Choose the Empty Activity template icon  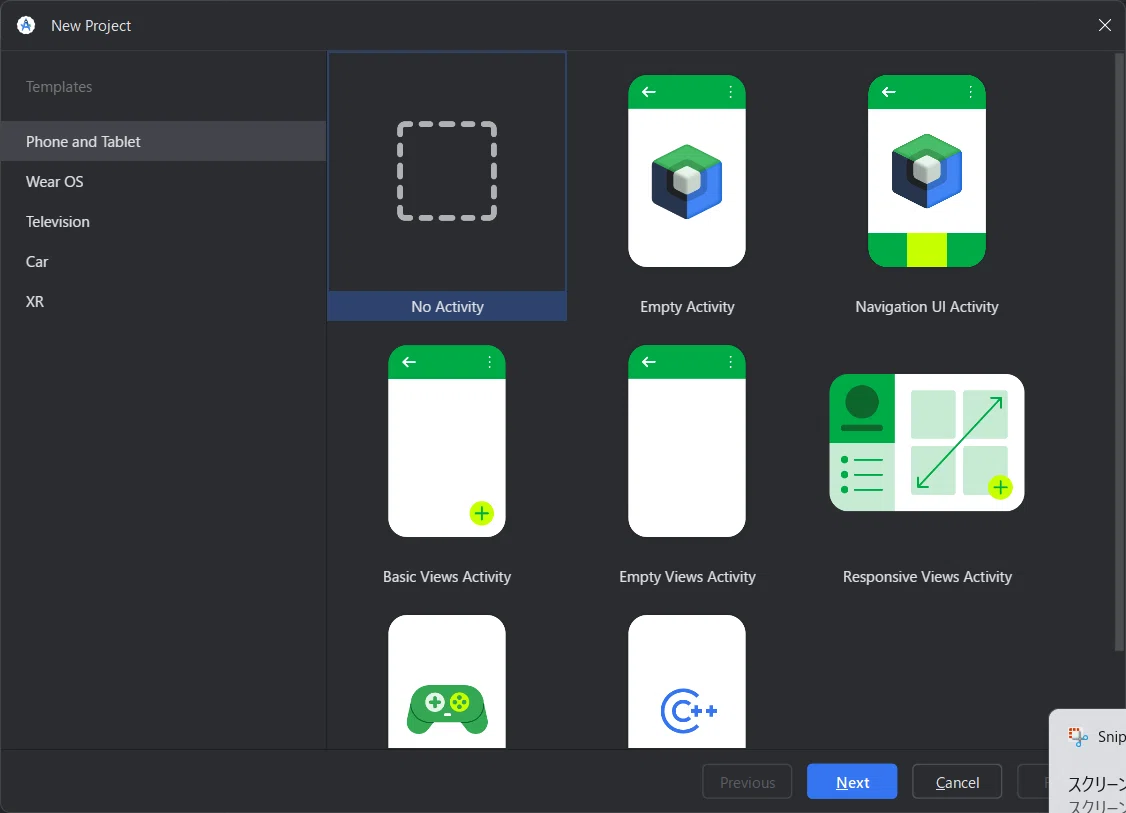(687, 171)
